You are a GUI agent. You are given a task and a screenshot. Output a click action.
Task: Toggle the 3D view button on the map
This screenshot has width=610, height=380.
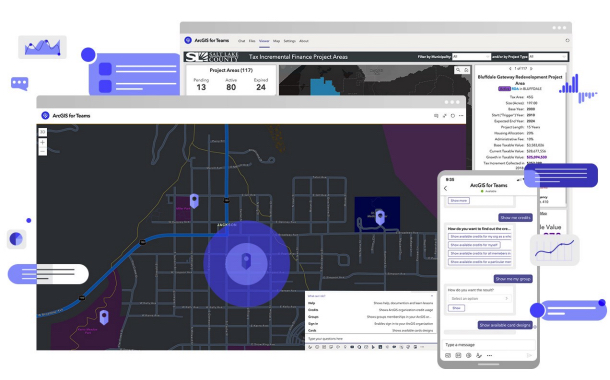[43, 132]
